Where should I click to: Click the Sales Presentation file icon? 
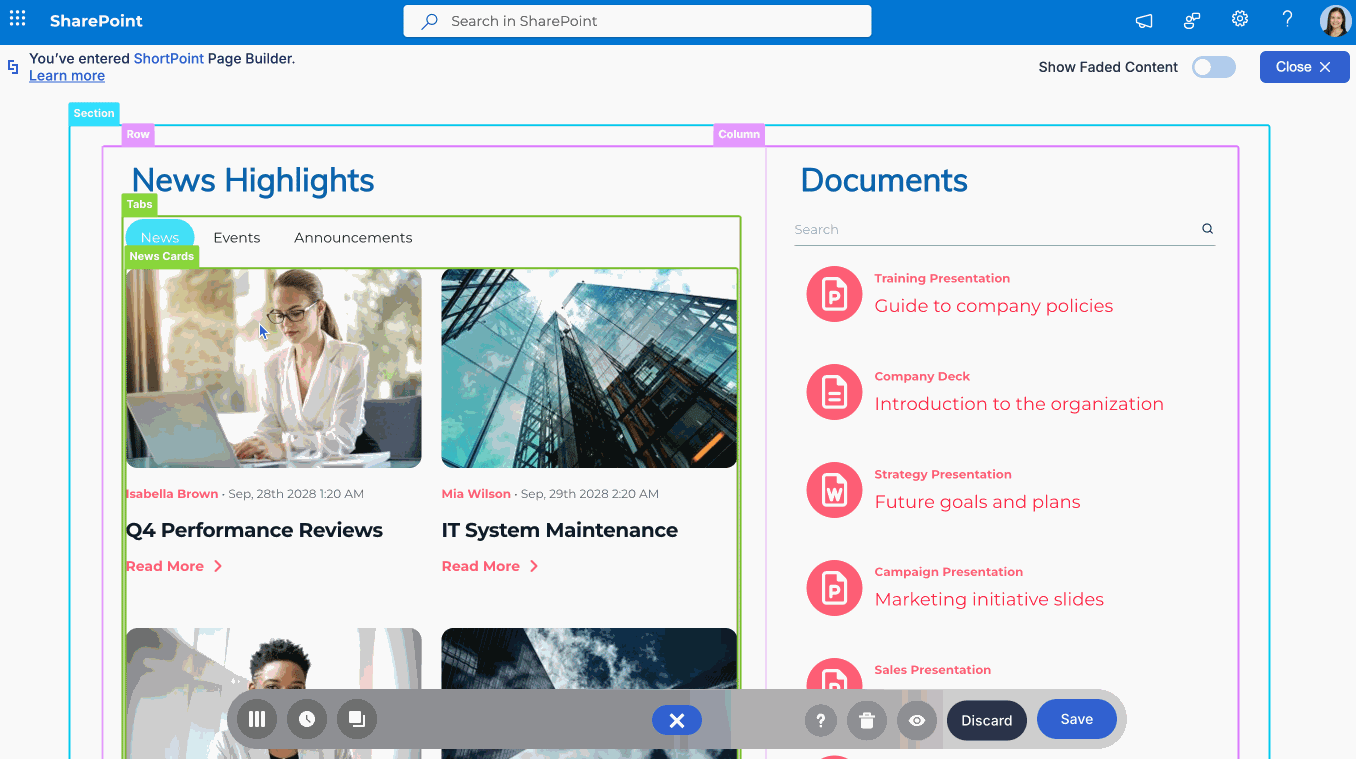(x=834, y=675)
